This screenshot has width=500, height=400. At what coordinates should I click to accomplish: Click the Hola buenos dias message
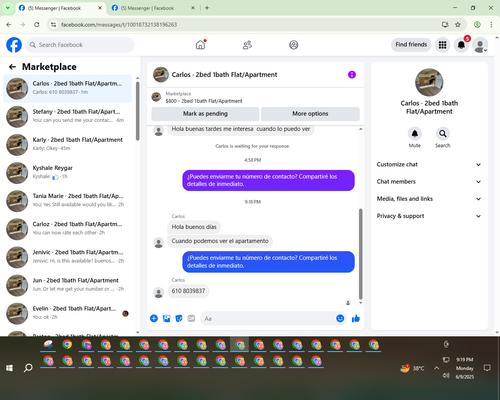tap(194, 227)
